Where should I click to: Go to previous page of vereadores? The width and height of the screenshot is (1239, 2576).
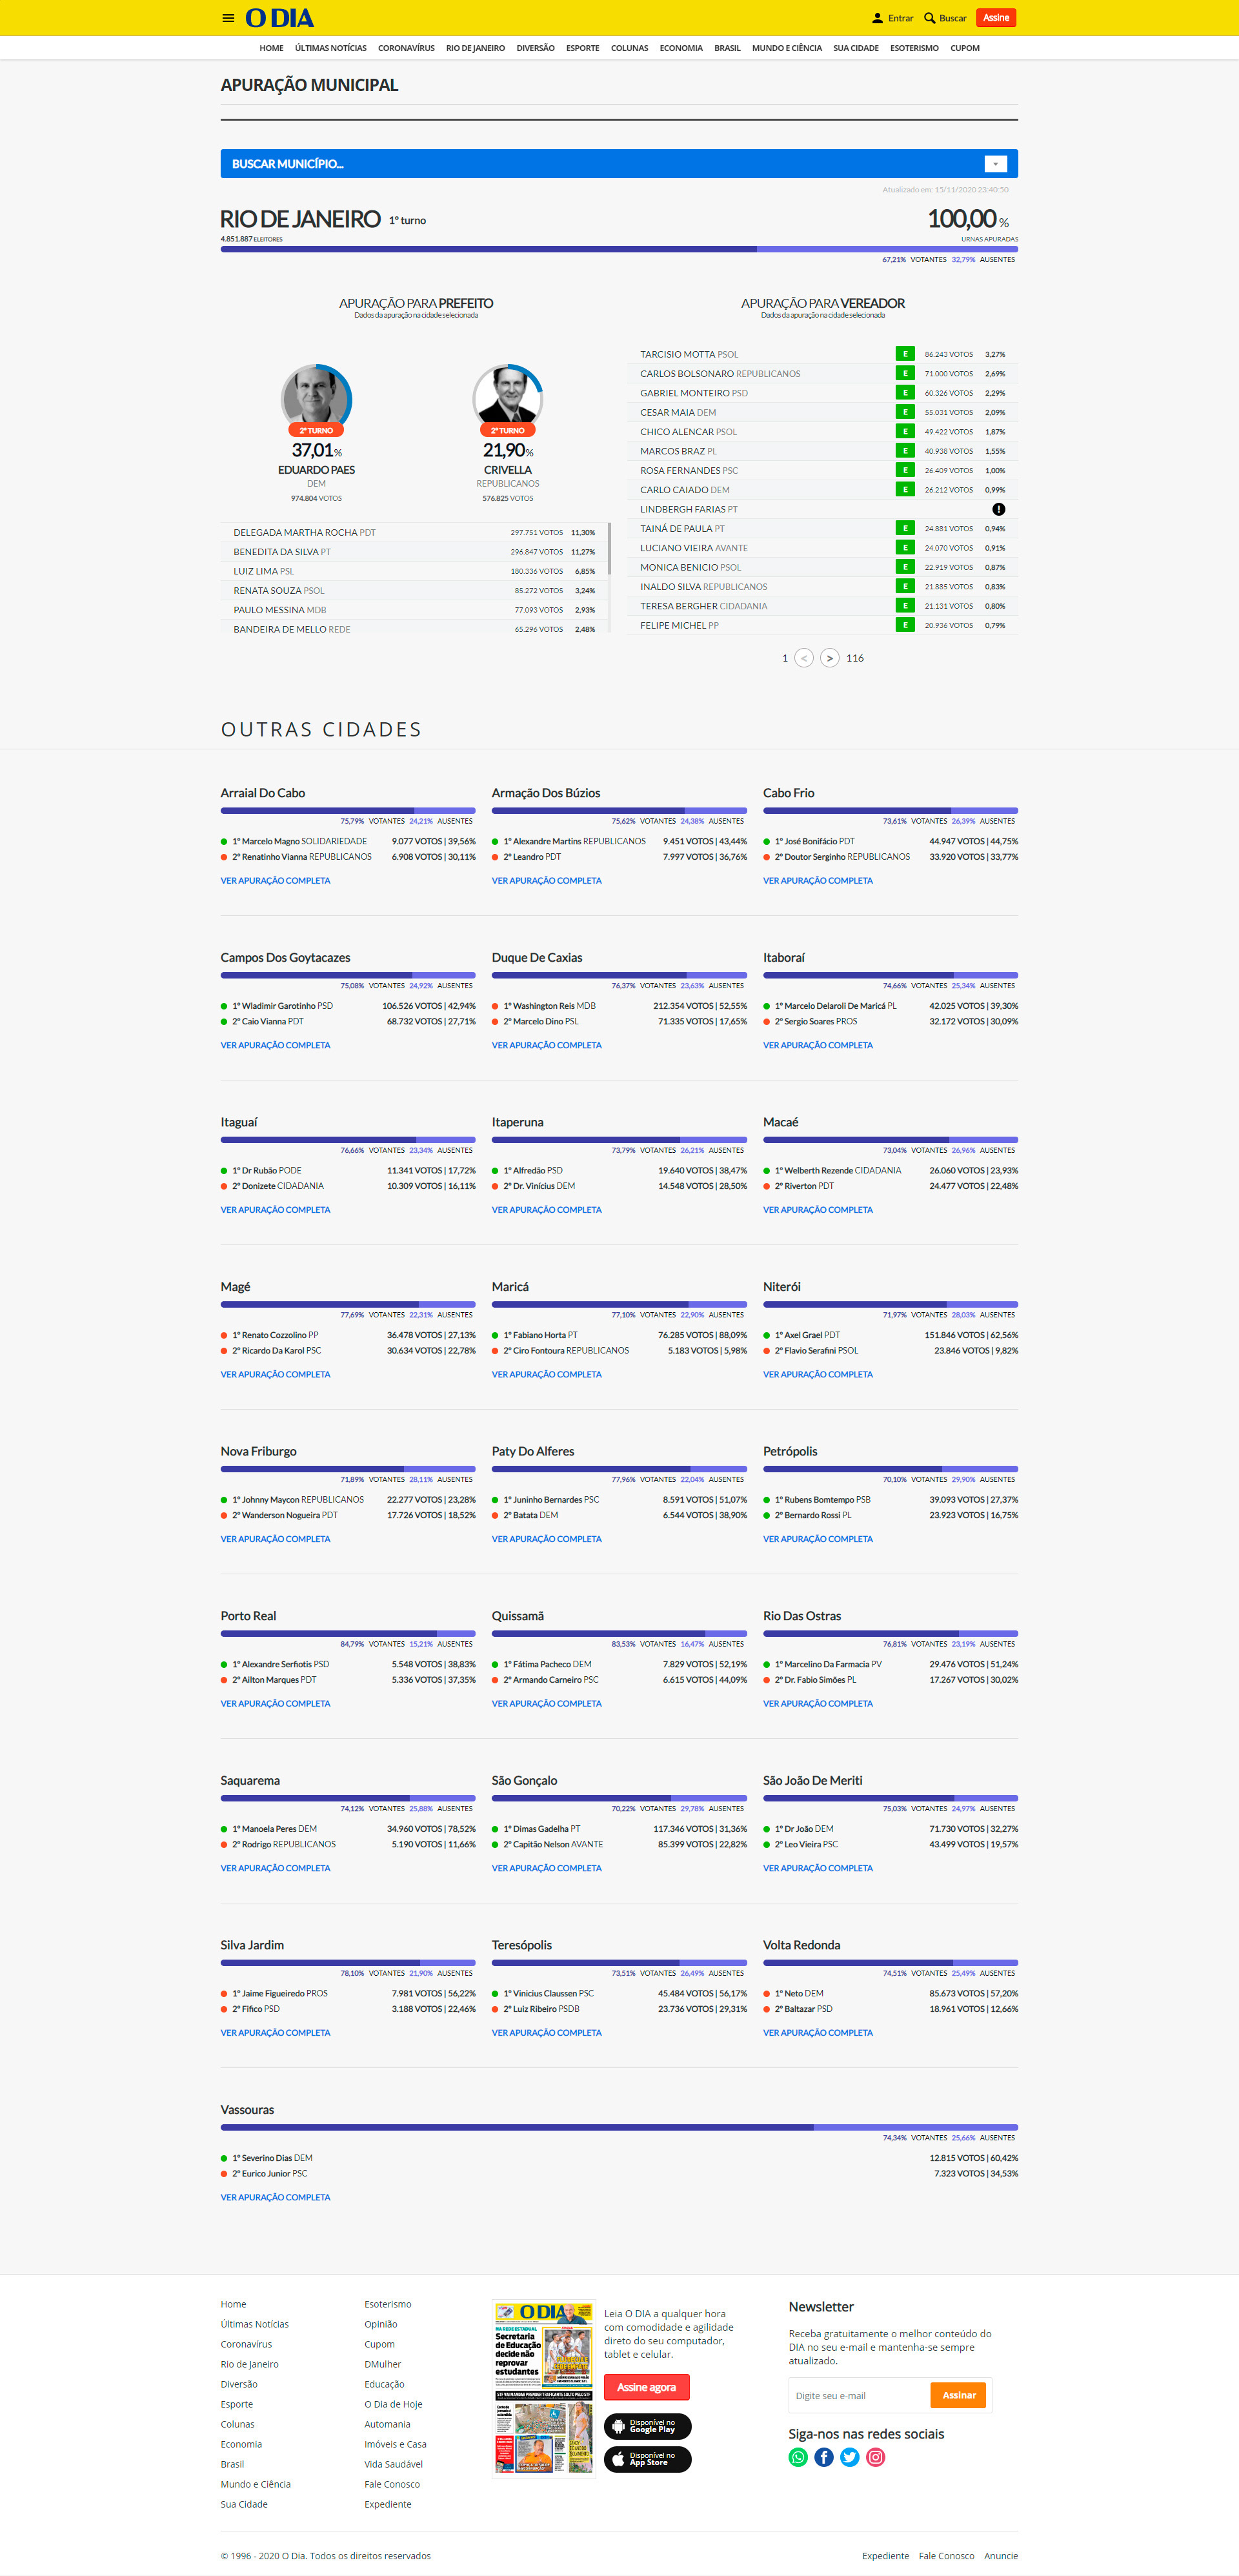click(803, 658)
